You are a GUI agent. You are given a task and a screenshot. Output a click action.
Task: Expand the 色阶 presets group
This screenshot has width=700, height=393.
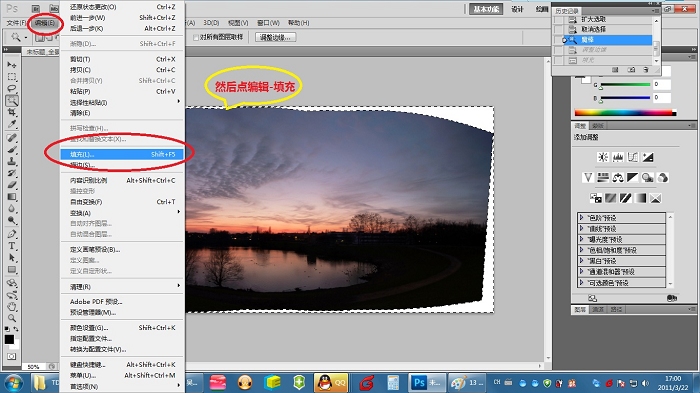click(x=581, y=217)
